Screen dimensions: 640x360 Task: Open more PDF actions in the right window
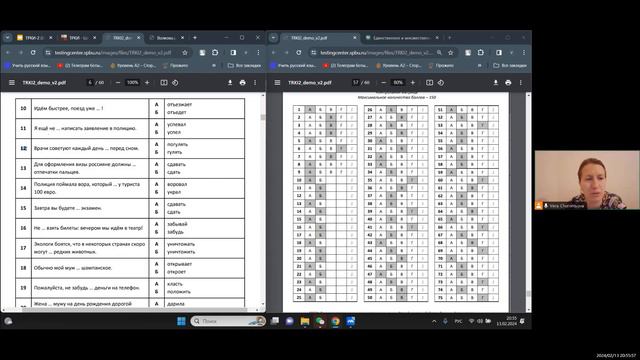(521, 82)
